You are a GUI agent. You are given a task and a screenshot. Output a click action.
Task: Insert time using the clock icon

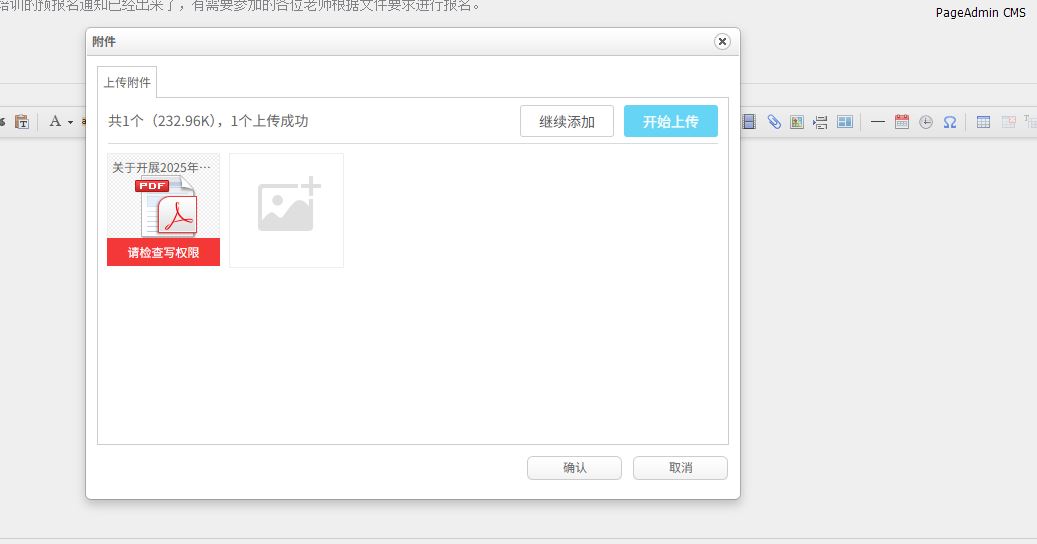[926, 122]
